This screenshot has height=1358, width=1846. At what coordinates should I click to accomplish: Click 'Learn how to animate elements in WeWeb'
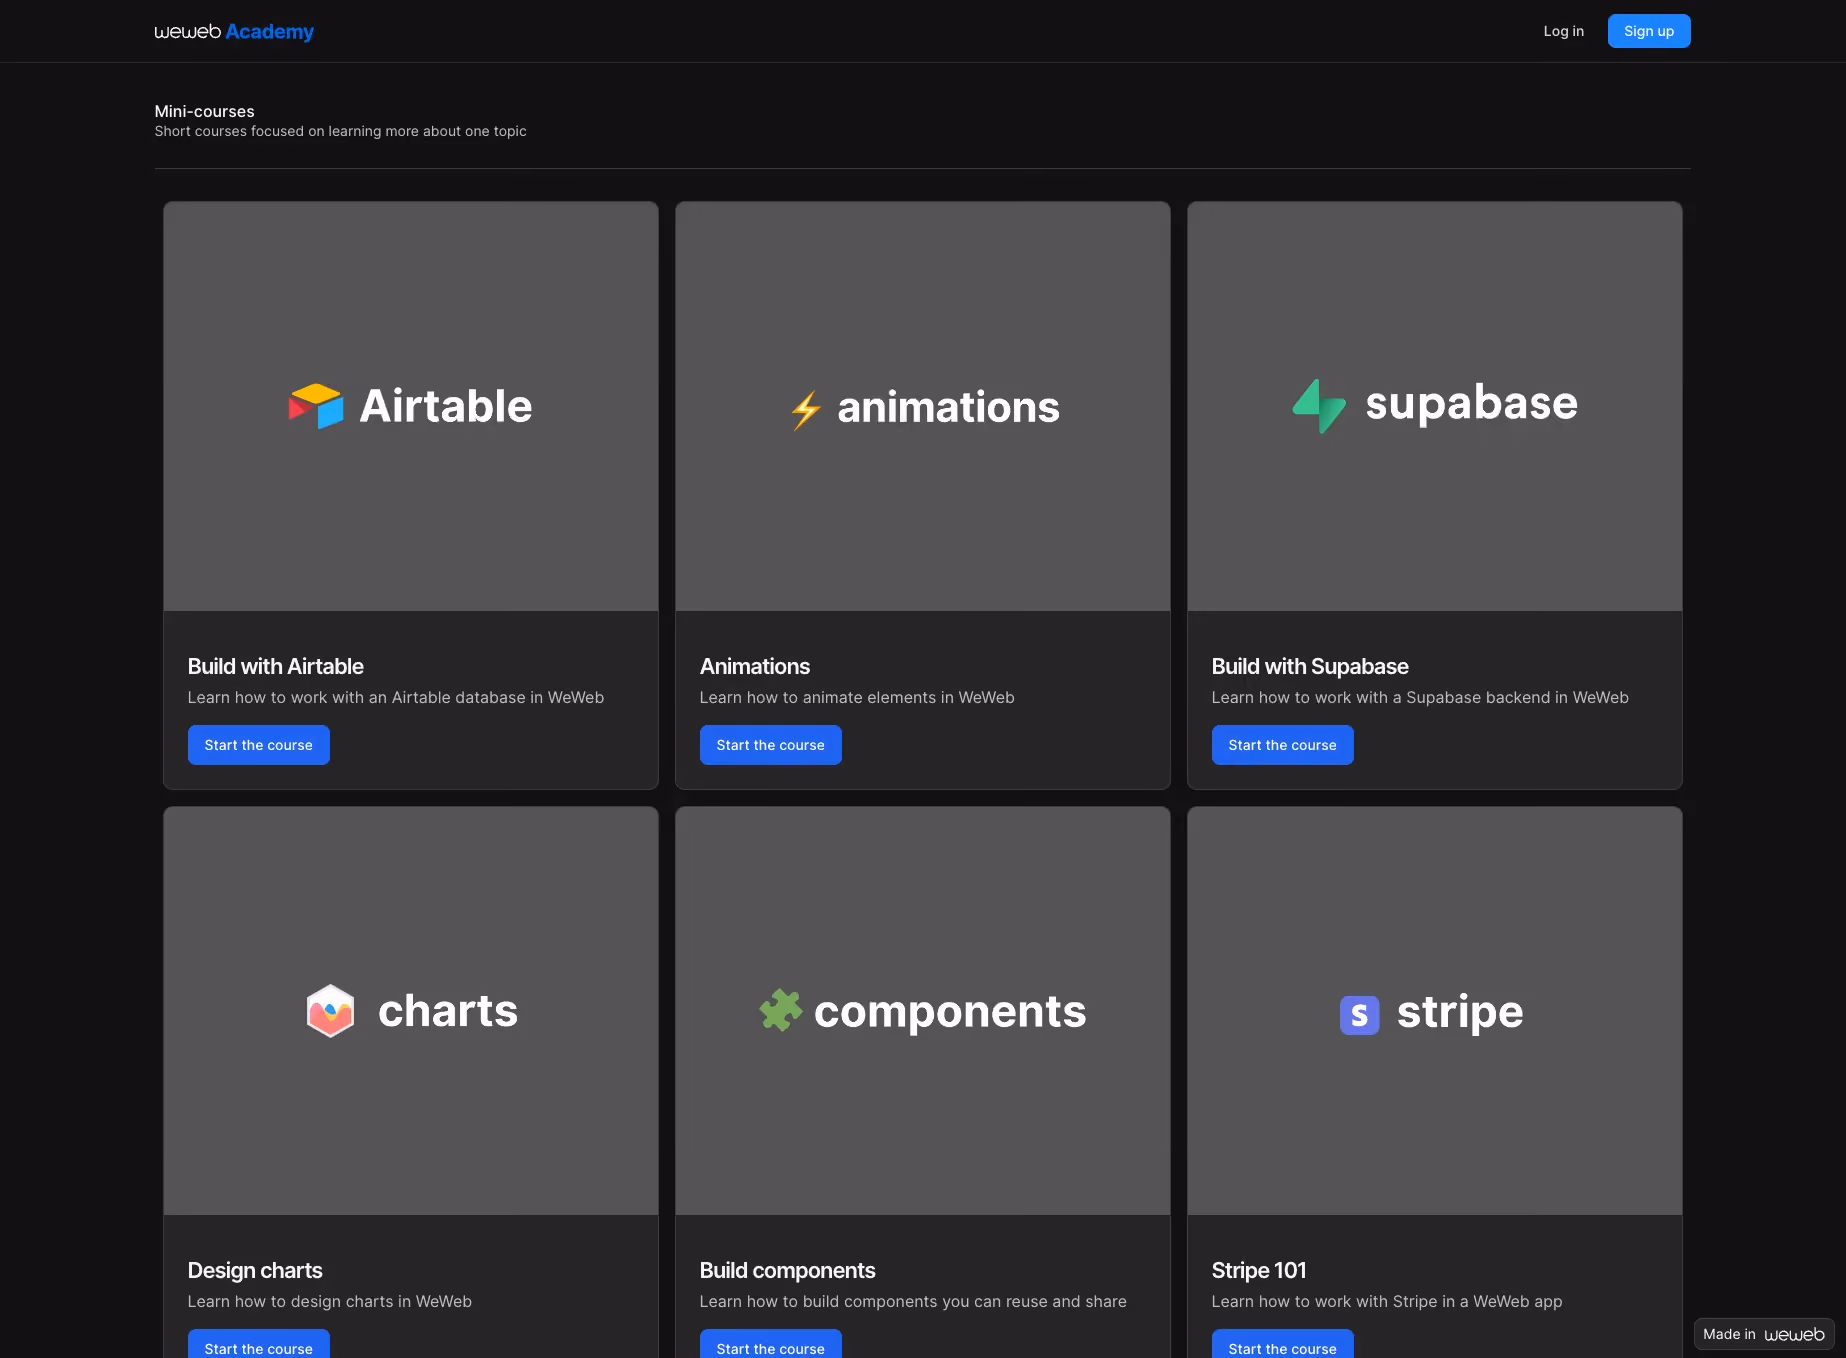(x=857, y=697)
